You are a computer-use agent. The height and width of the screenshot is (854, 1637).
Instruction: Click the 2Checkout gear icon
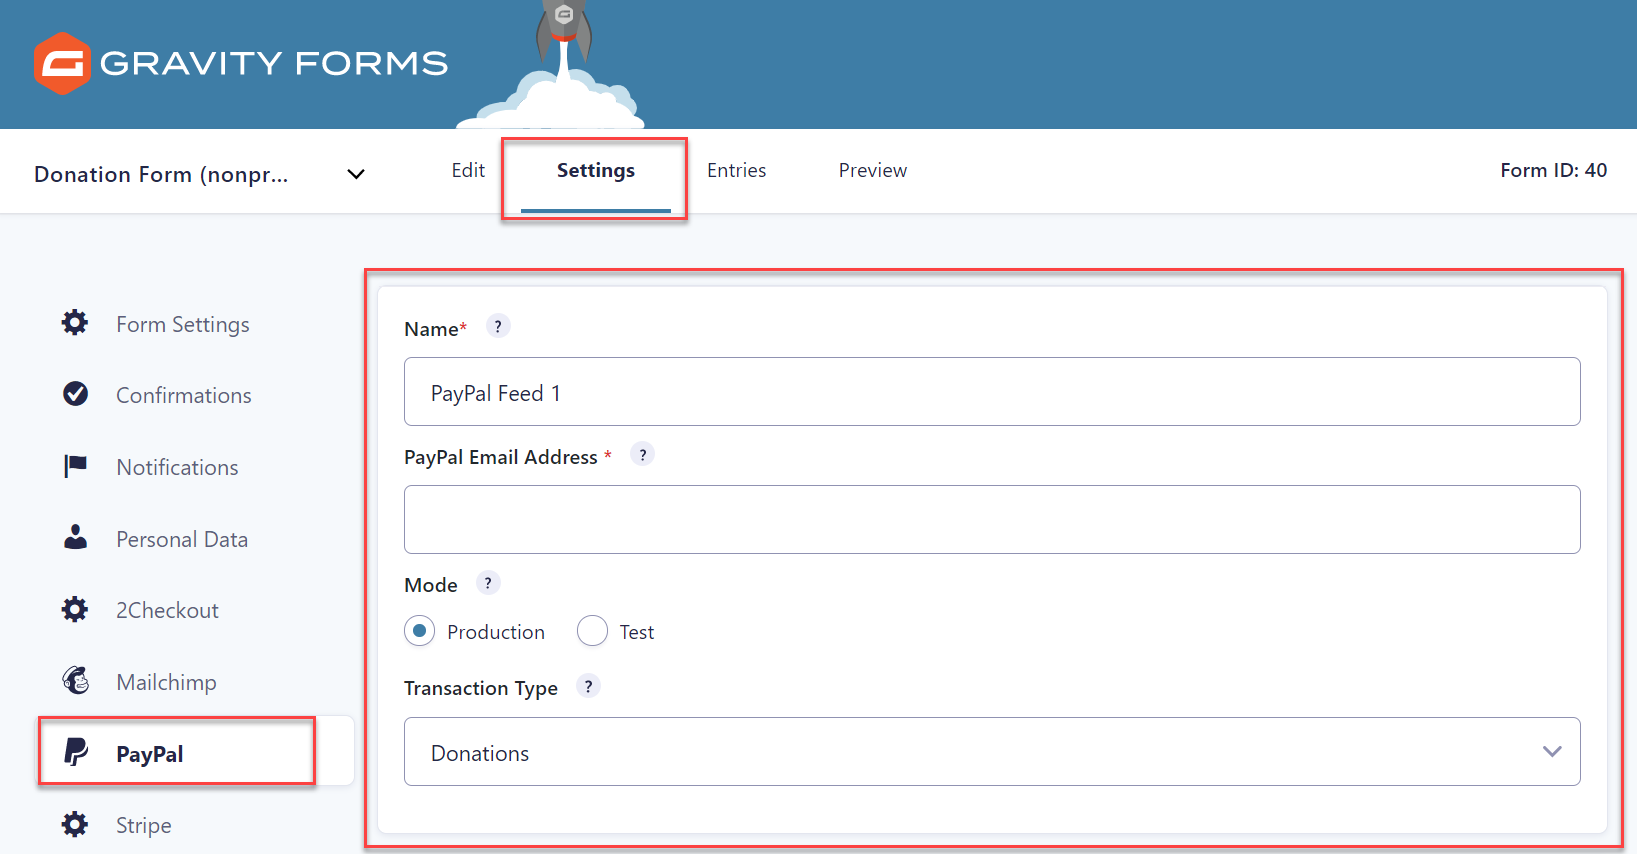[x=75, y=609]
